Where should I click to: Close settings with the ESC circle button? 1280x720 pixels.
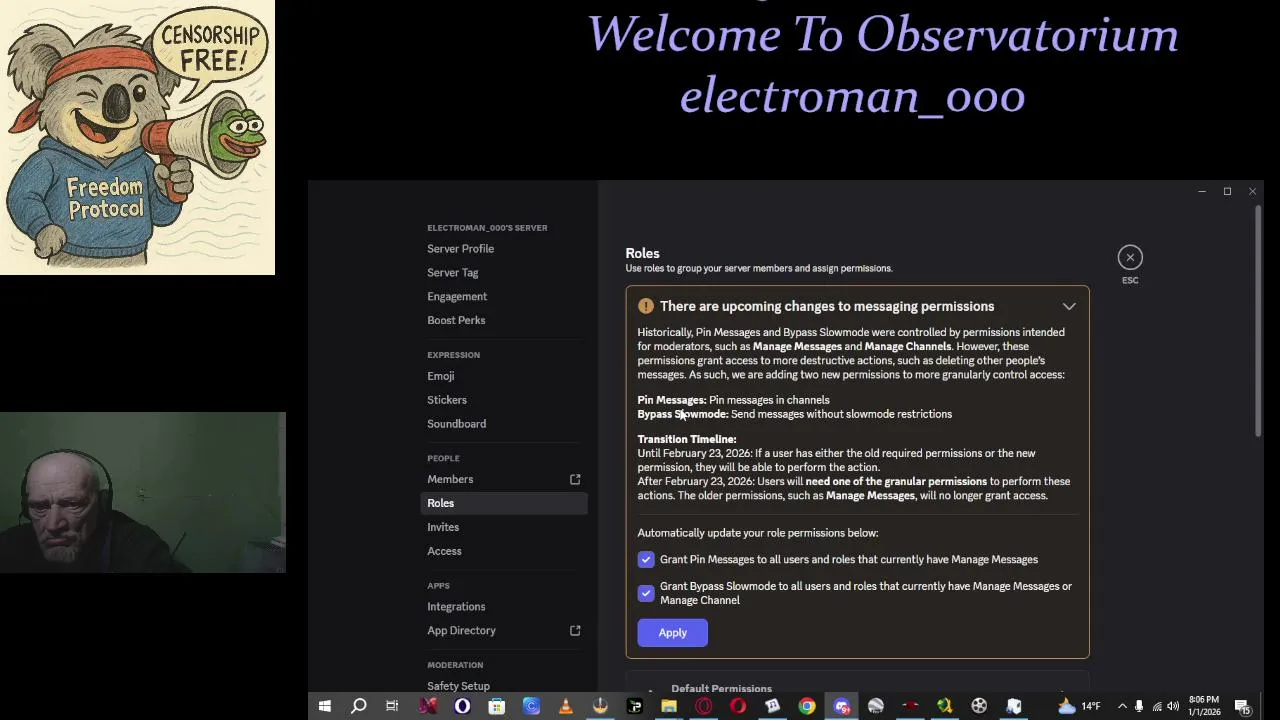tap(1130, 258)
